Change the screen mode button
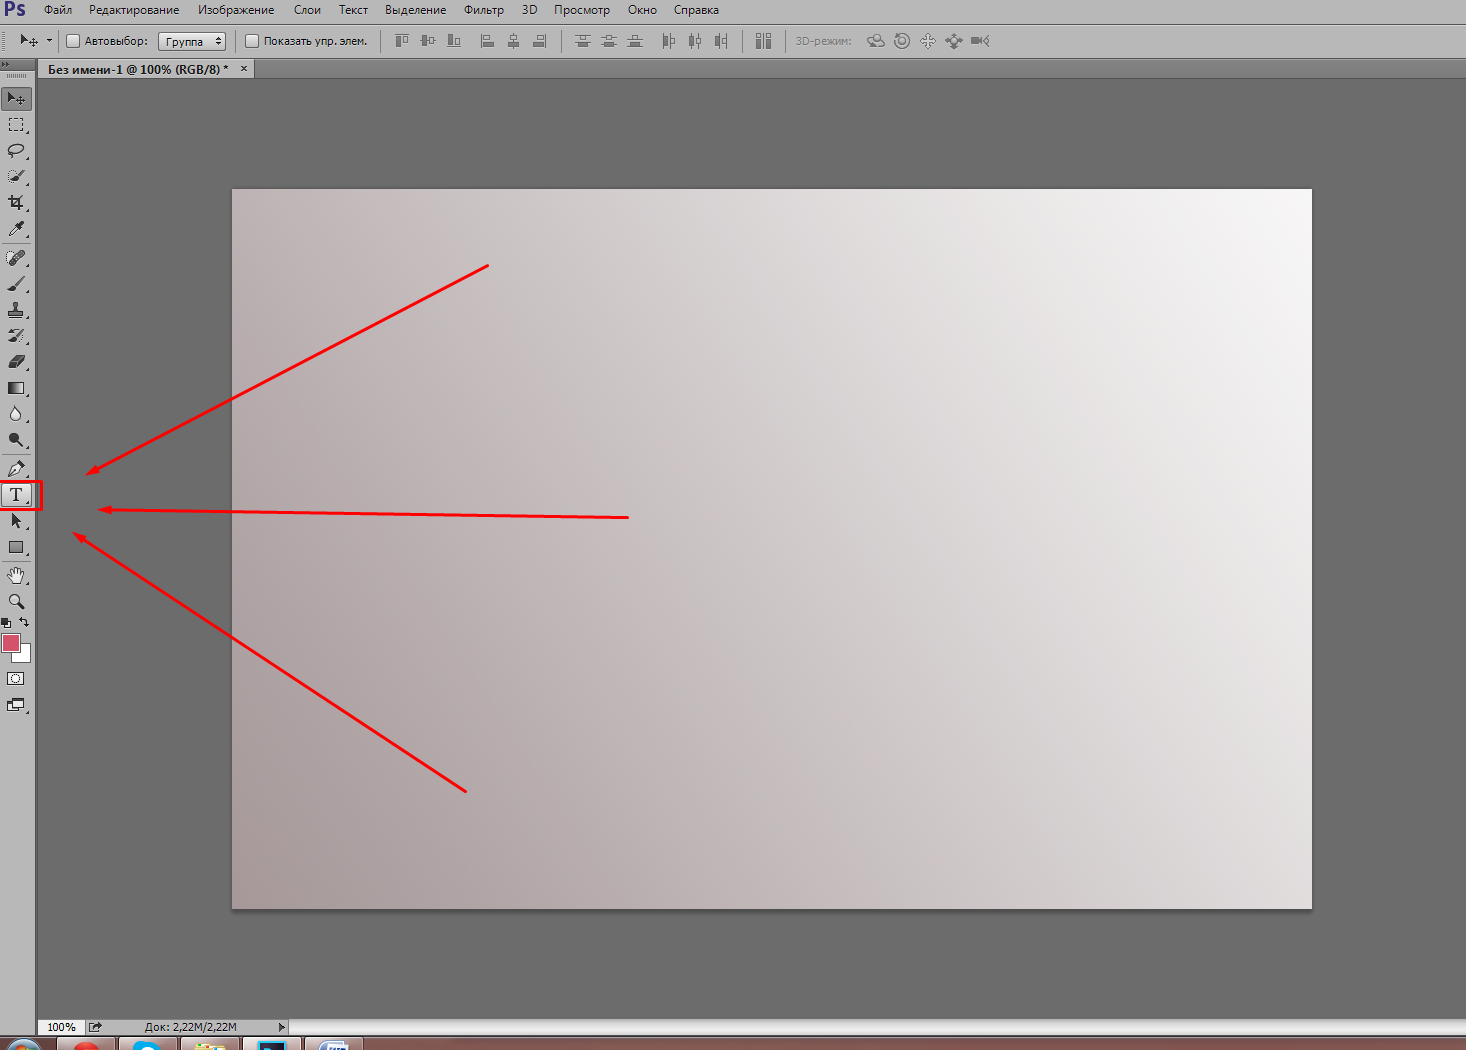Screen dimensions: 1466x1050 (16, 705)
